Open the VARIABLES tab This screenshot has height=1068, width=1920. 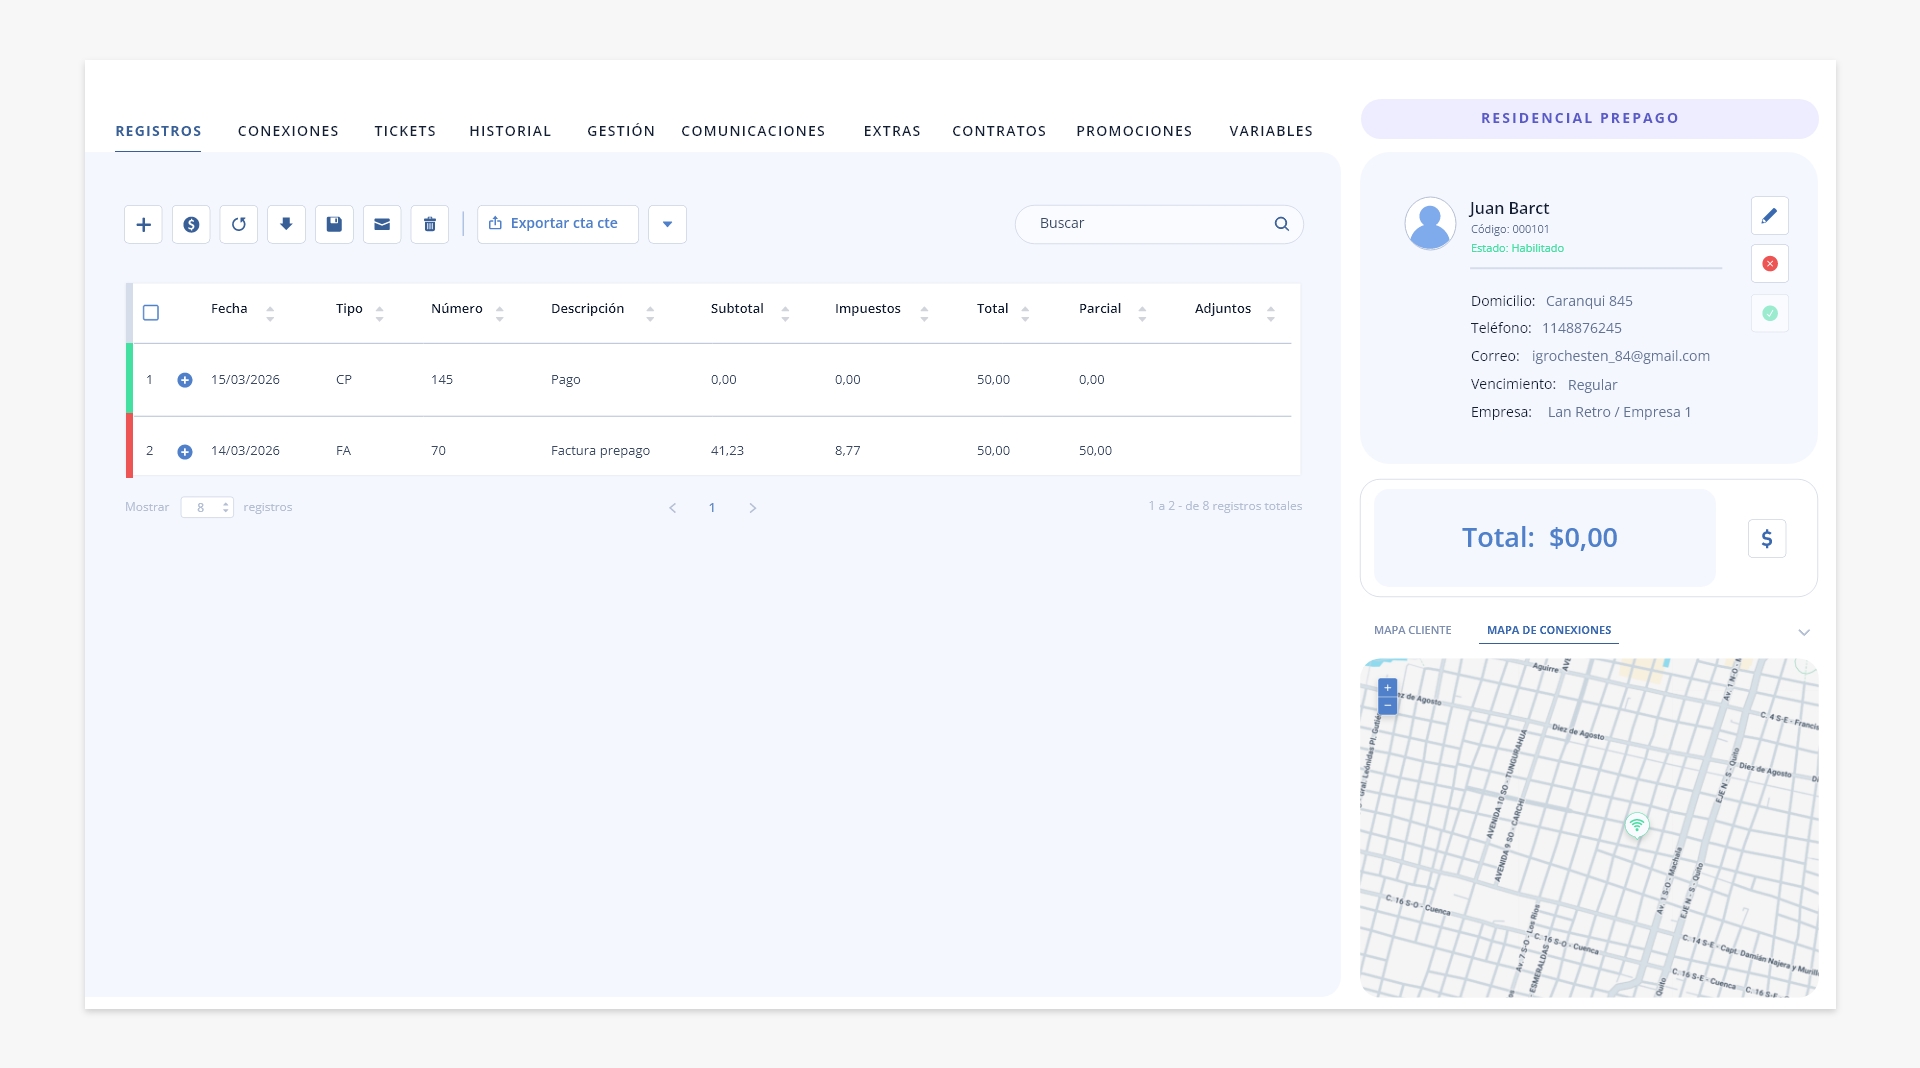(1271, 131)
